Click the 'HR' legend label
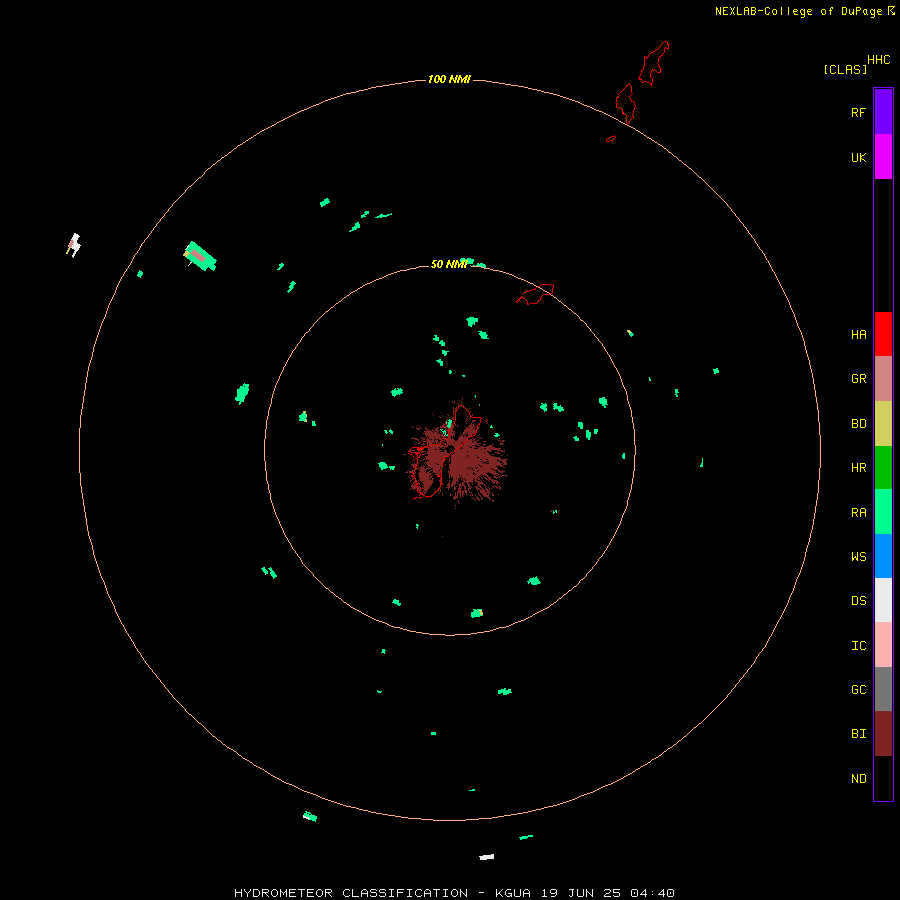Image resolution: width=900 pixels, height=900 pixels. tap(858, 468)
